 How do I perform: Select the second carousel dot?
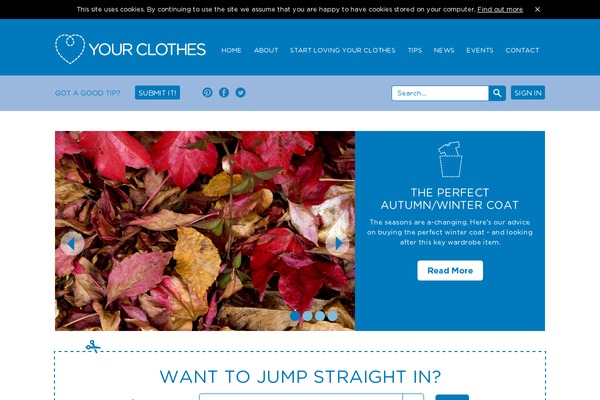point(307,316)
